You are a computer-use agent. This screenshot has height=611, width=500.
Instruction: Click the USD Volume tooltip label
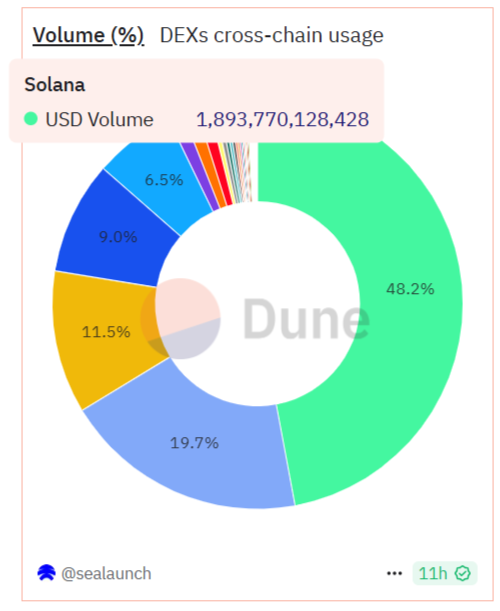click(x=99, y=119)
